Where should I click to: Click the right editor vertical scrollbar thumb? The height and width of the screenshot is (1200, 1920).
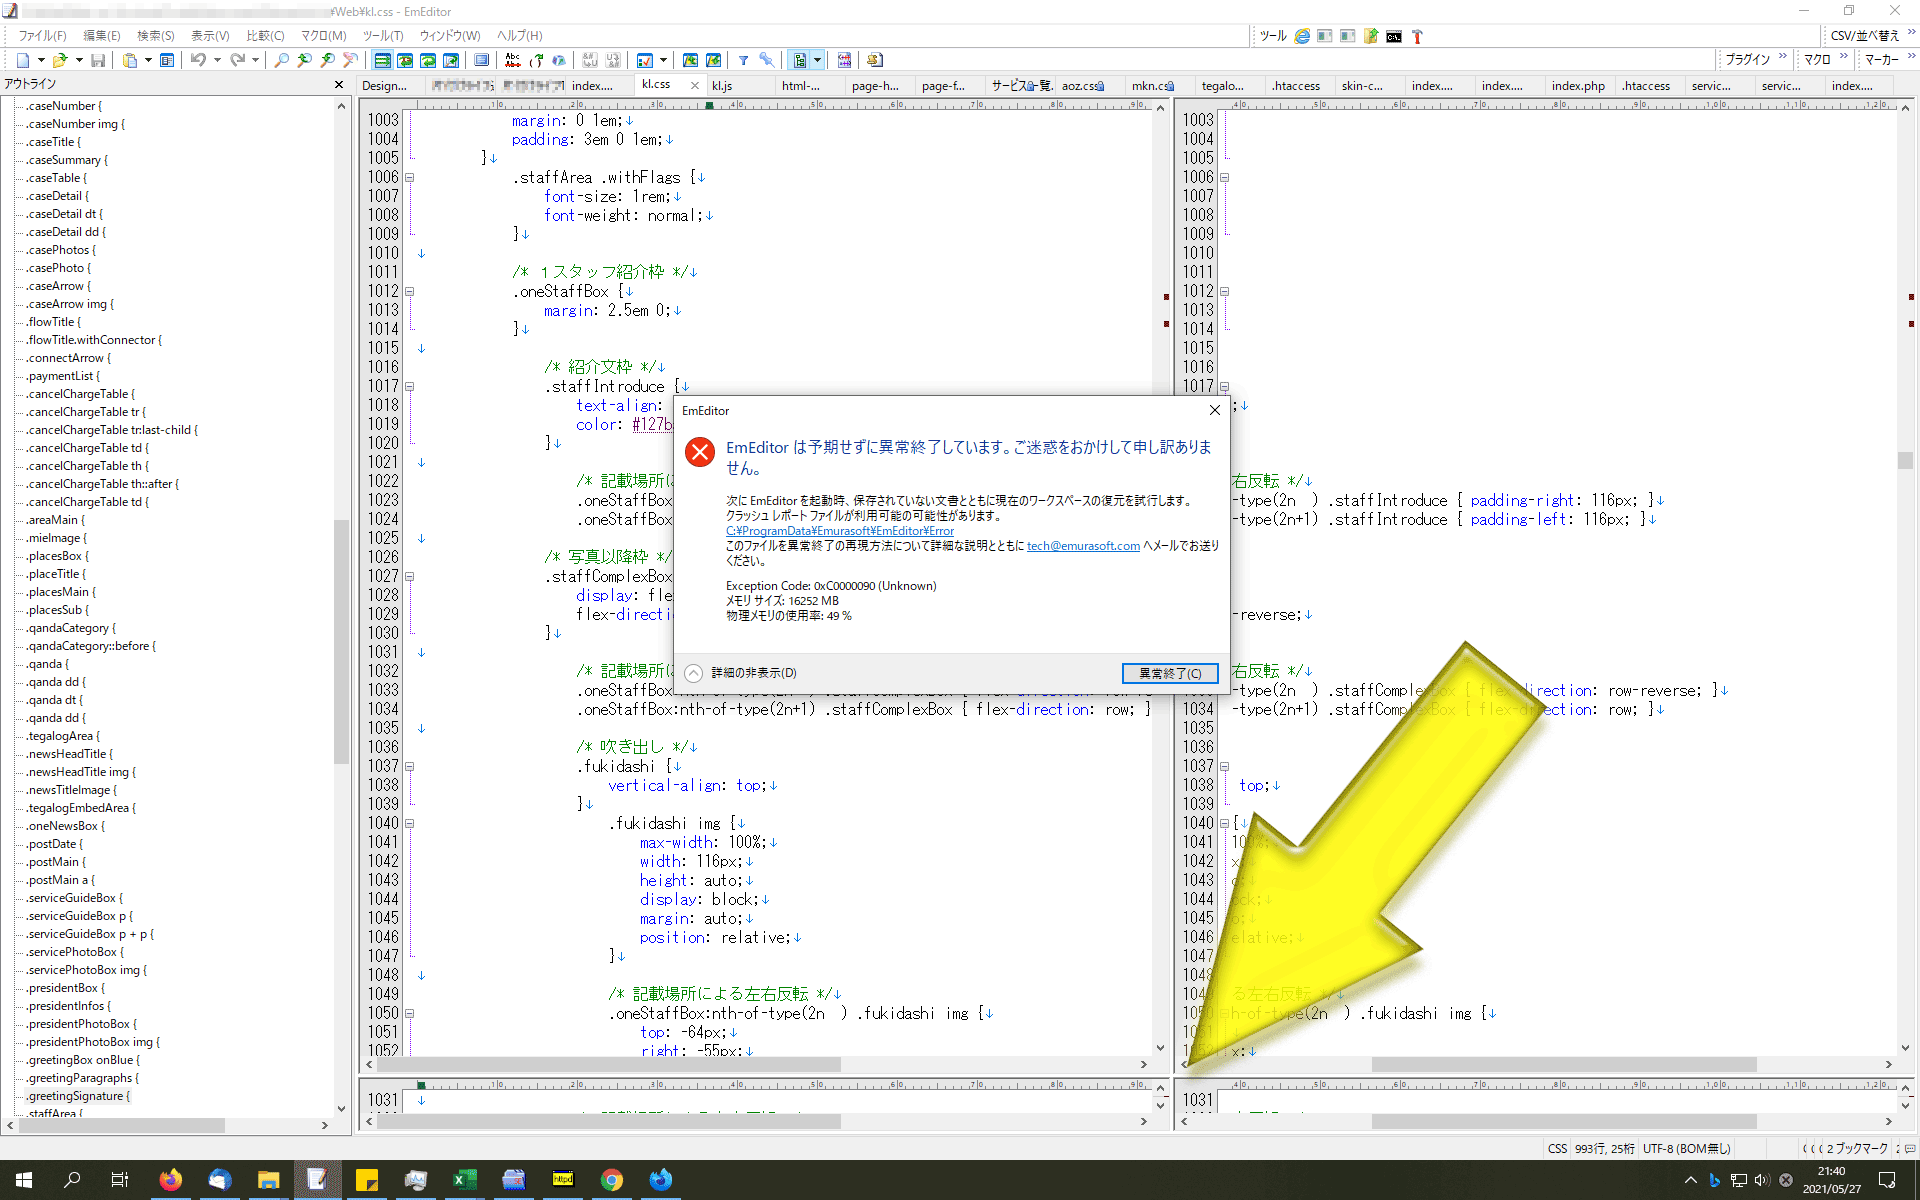click(1904, 460)
